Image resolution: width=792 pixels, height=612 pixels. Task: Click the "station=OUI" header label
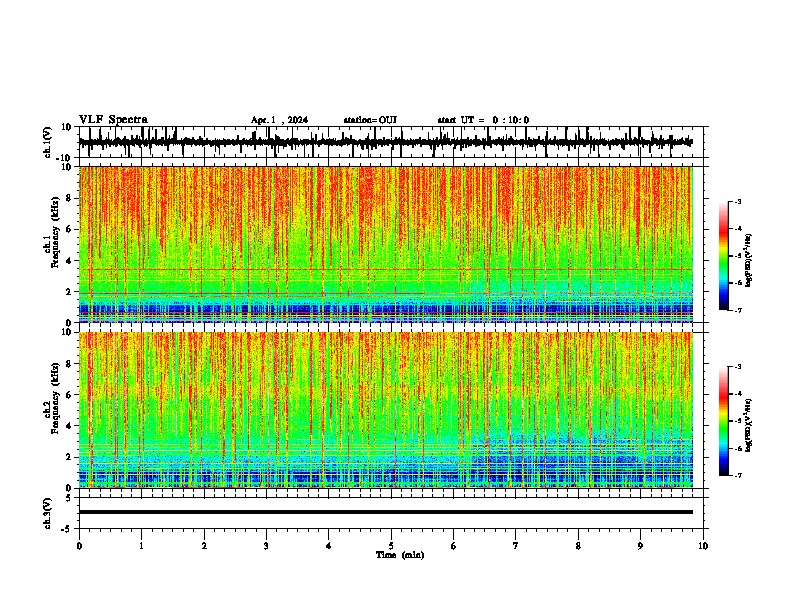click(370, 120)
